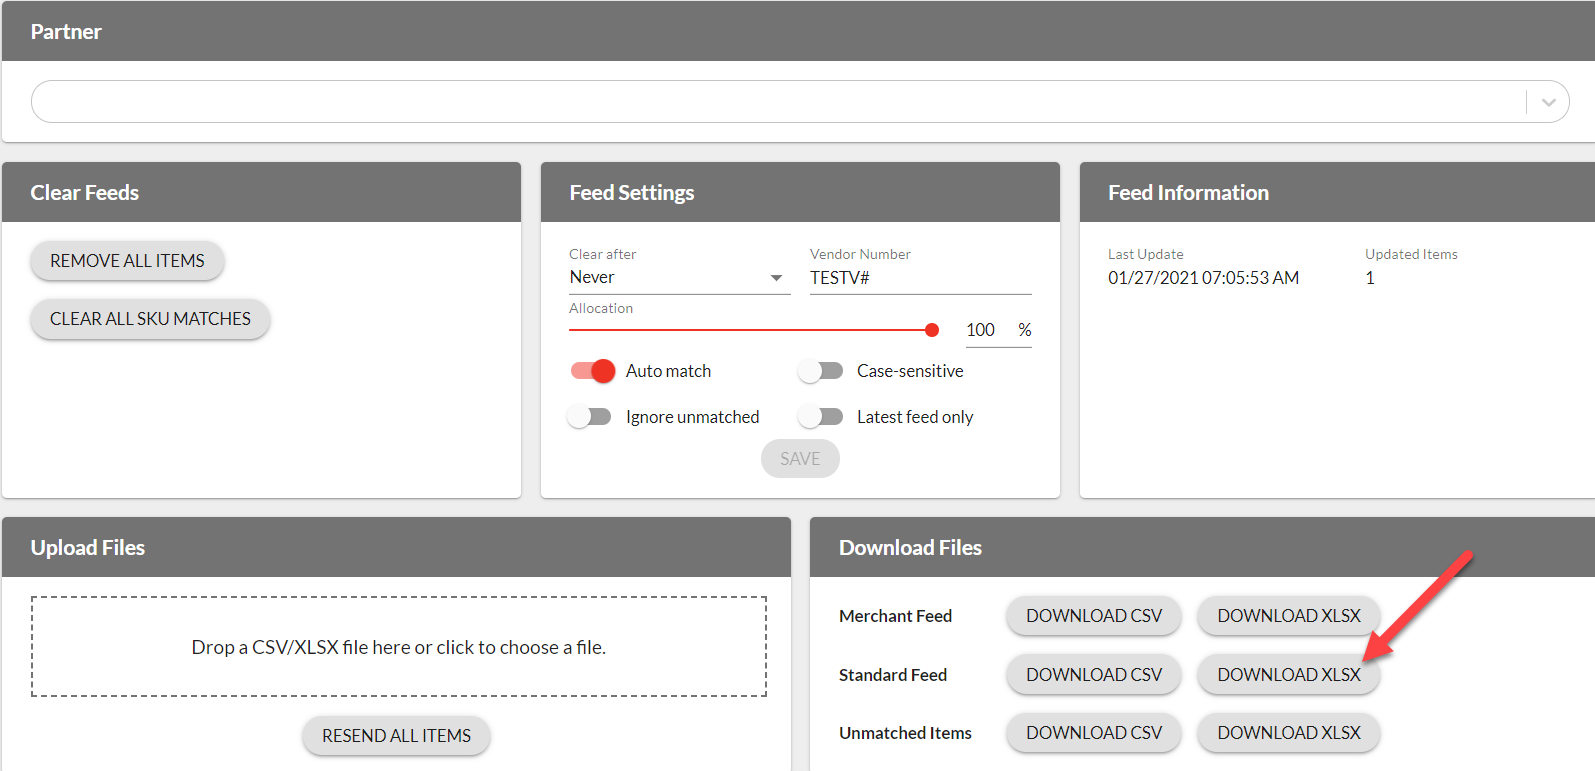Click Resend All Items button

(396, 736)
